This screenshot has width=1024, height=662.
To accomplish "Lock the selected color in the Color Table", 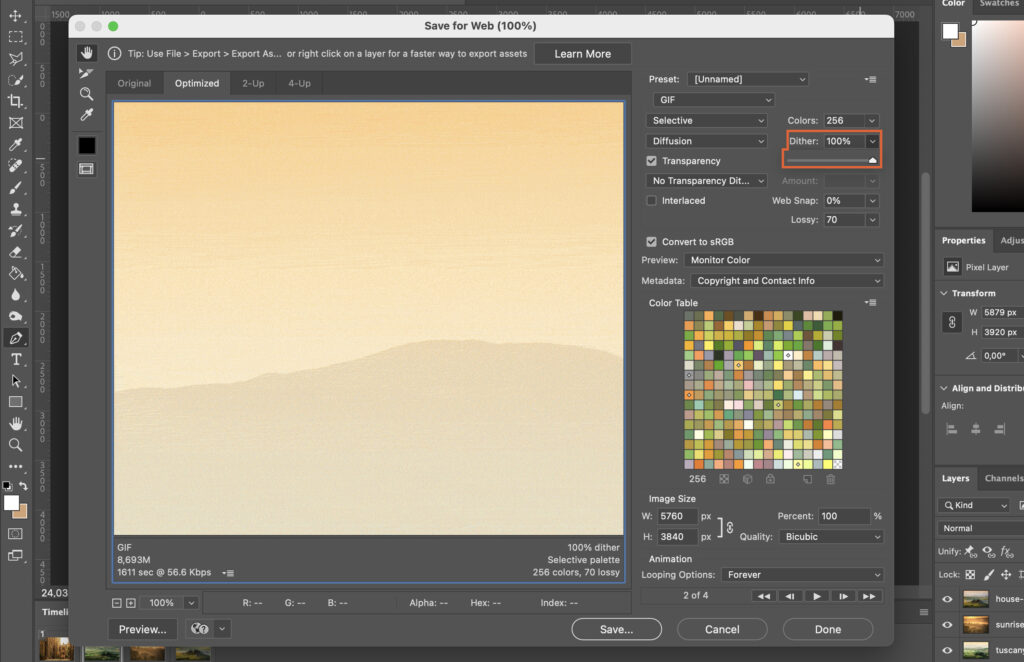I will (x=771, y=479).
